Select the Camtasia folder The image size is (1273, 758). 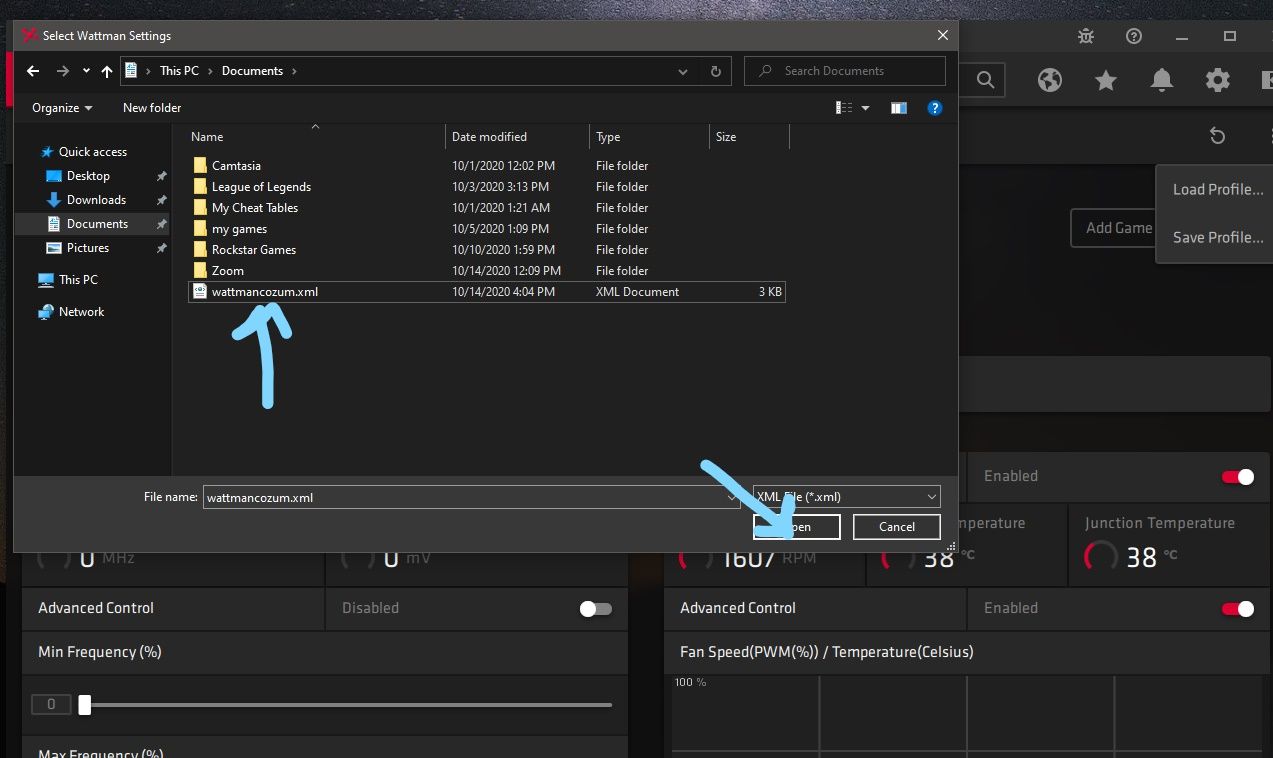pyautogui.click(x=236, y=166)
